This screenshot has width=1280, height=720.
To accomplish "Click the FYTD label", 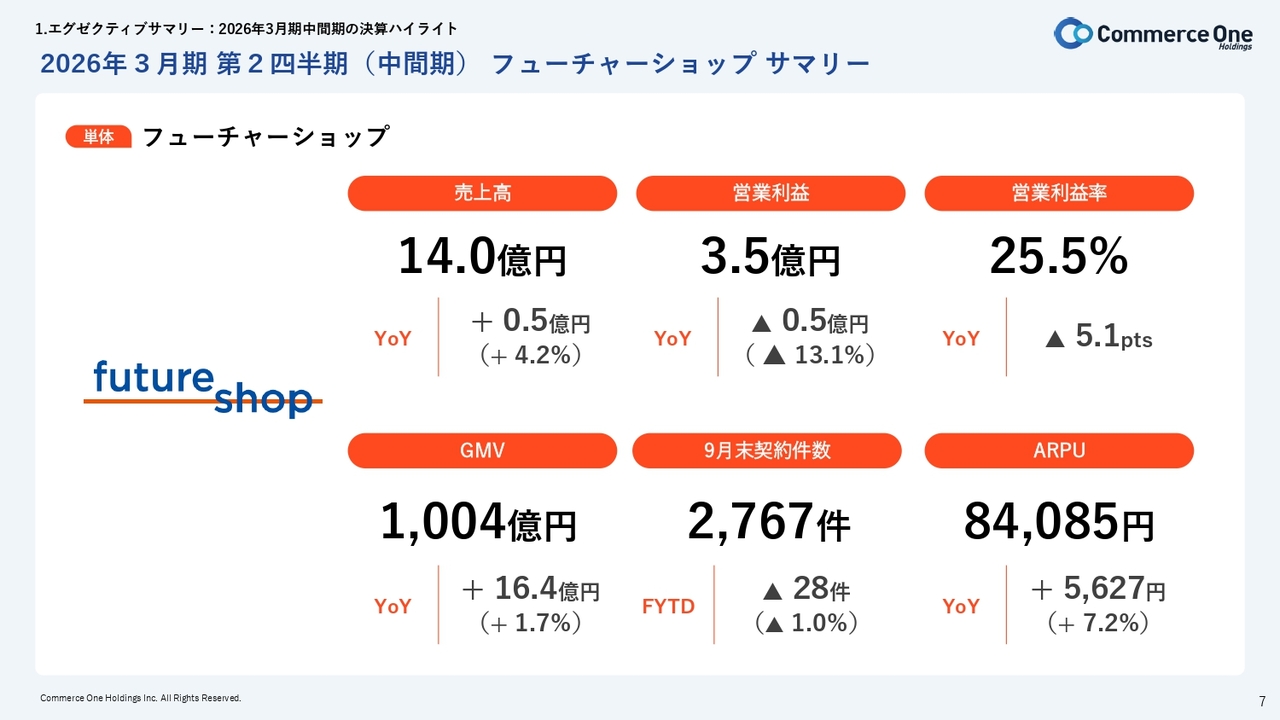I will pyautogui.click(x=668, y=606).
